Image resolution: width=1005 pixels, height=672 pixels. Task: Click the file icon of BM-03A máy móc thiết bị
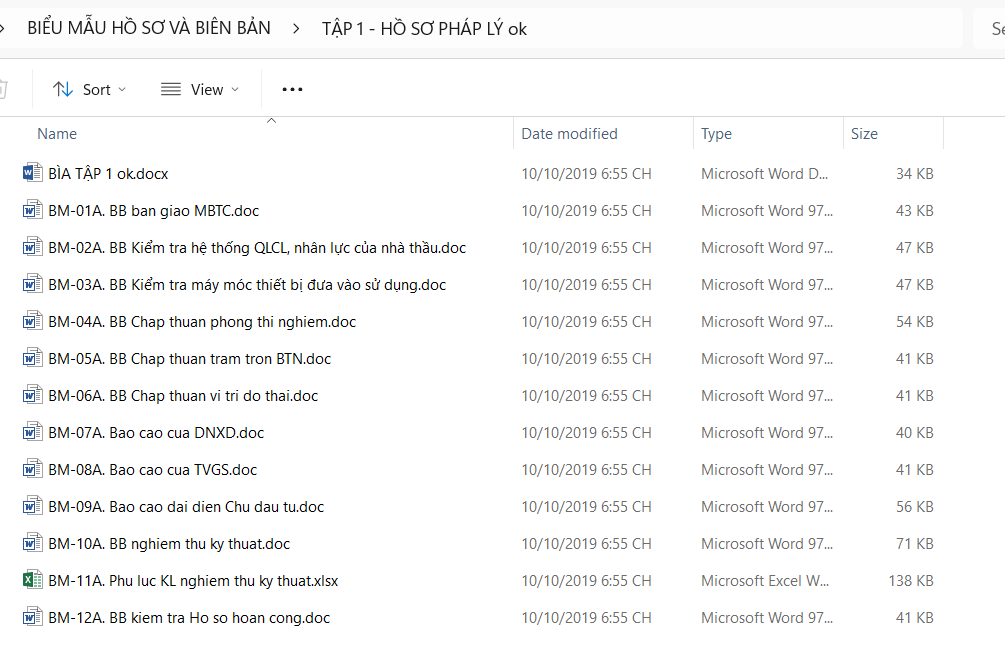click(32, 284)
